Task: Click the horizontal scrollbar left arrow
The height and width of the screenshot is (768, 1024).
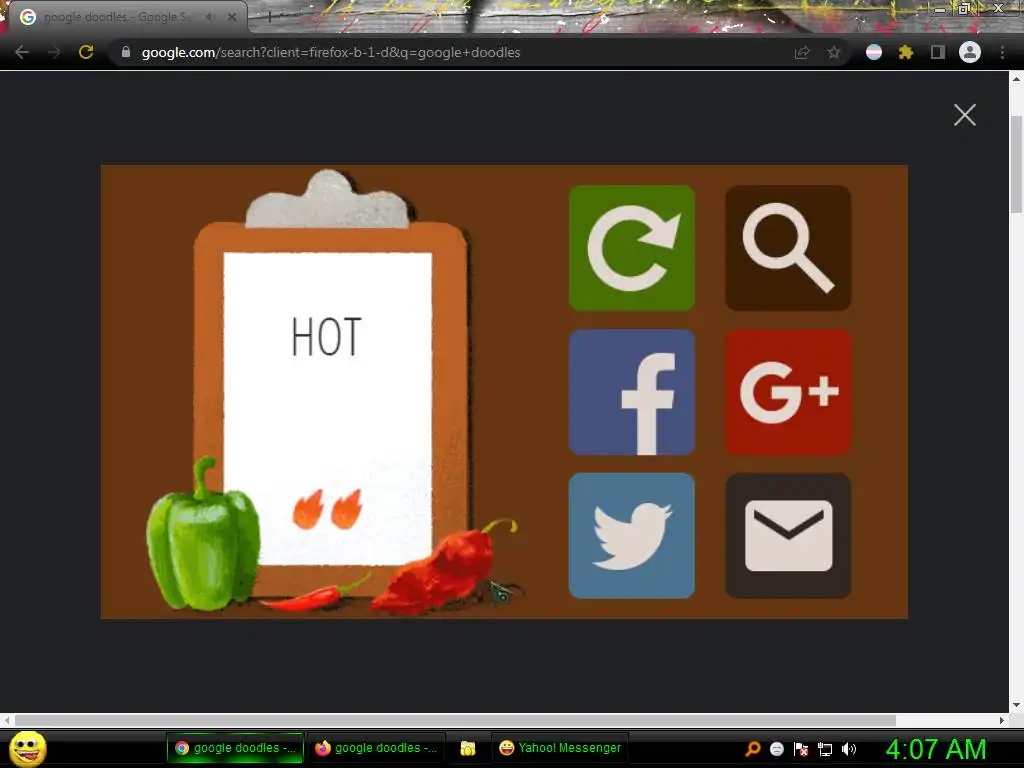Action: [x=7, y=720]
